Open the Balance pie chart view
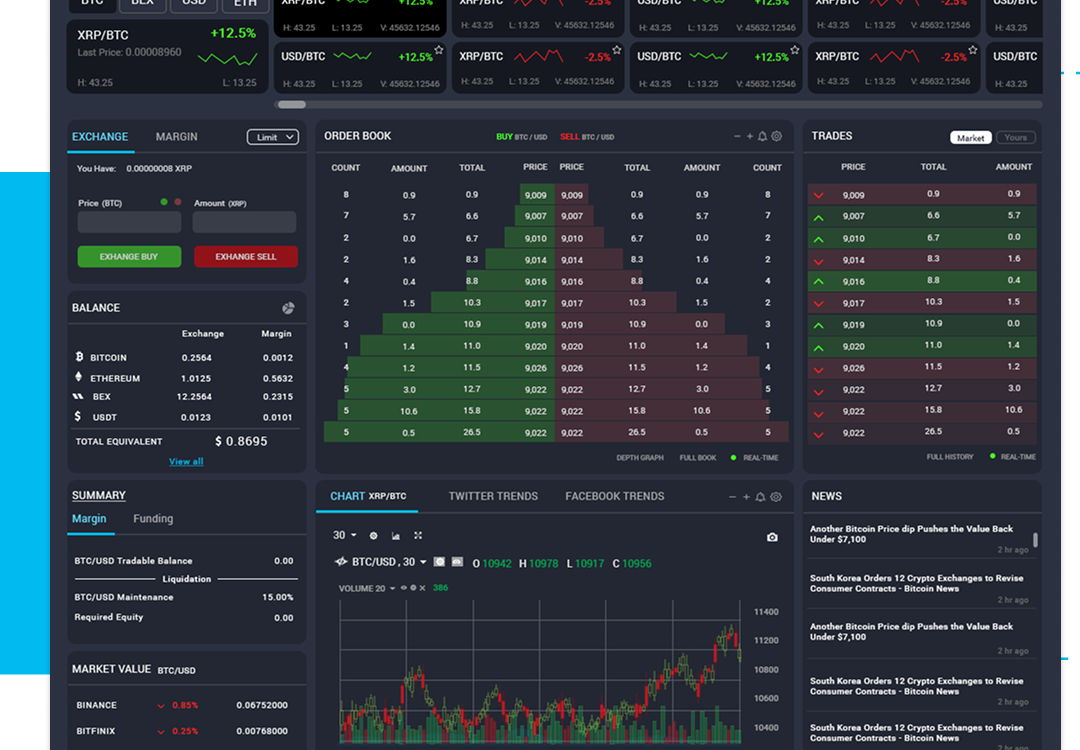 click(288, 308)
